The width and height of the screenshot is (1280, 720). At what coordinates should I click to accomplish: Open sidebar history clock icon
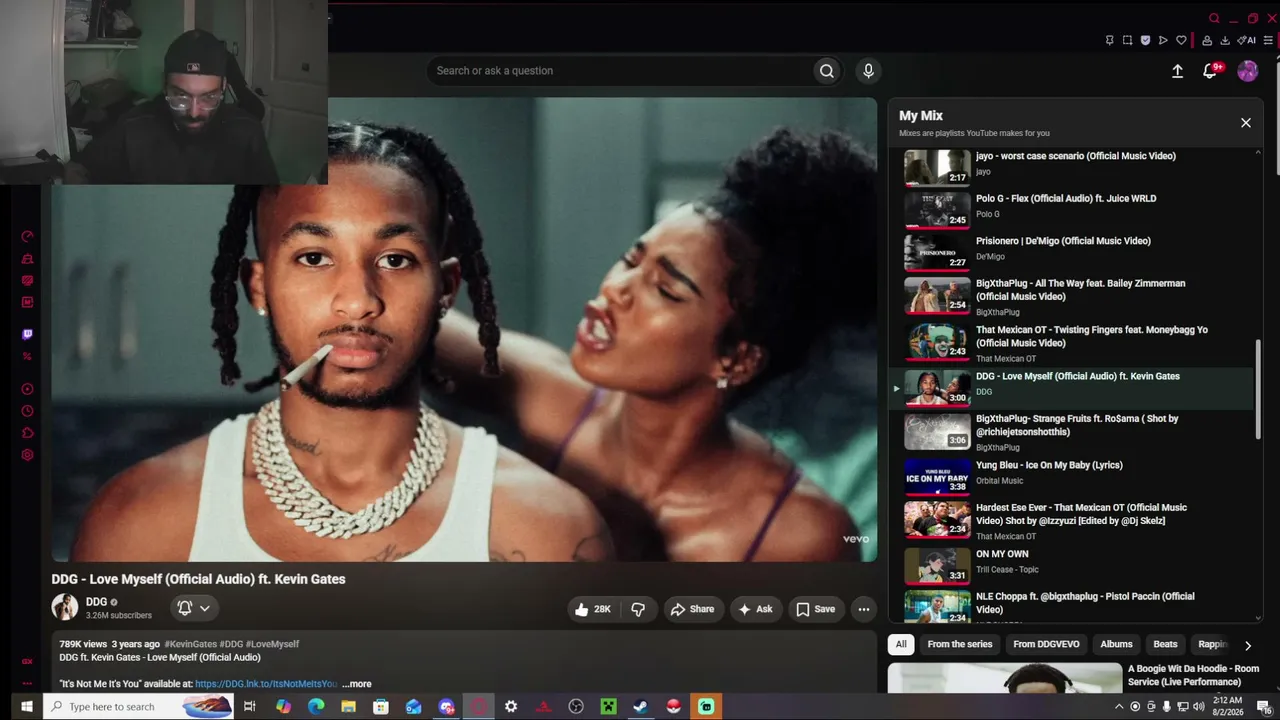pyautogui.click(x=27, y=411)
